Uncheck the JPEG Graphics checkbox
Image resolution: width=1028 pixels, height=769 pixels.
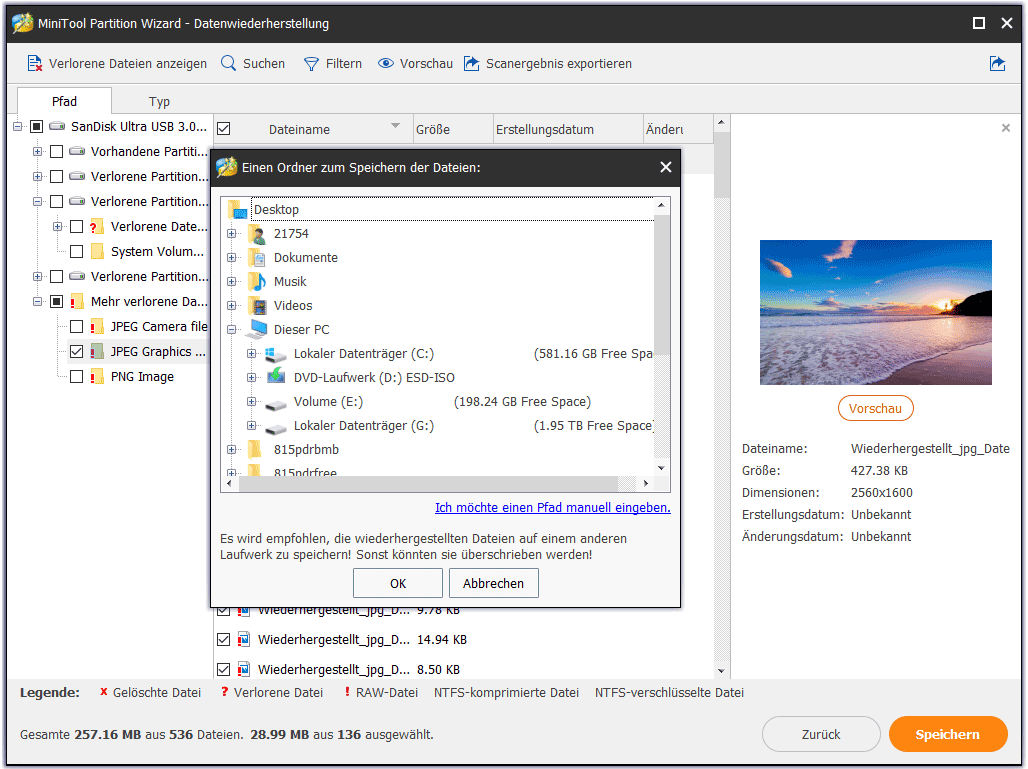pyautogui.click(x=76, y=352)
